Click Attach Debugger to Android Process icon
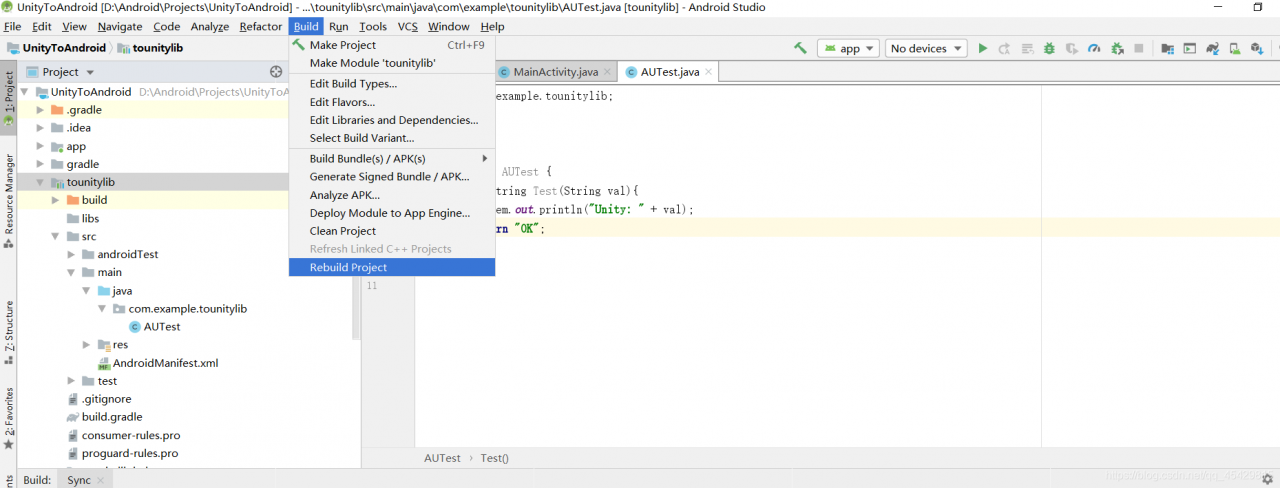Screen dimensions: 1280x488 1117,48
